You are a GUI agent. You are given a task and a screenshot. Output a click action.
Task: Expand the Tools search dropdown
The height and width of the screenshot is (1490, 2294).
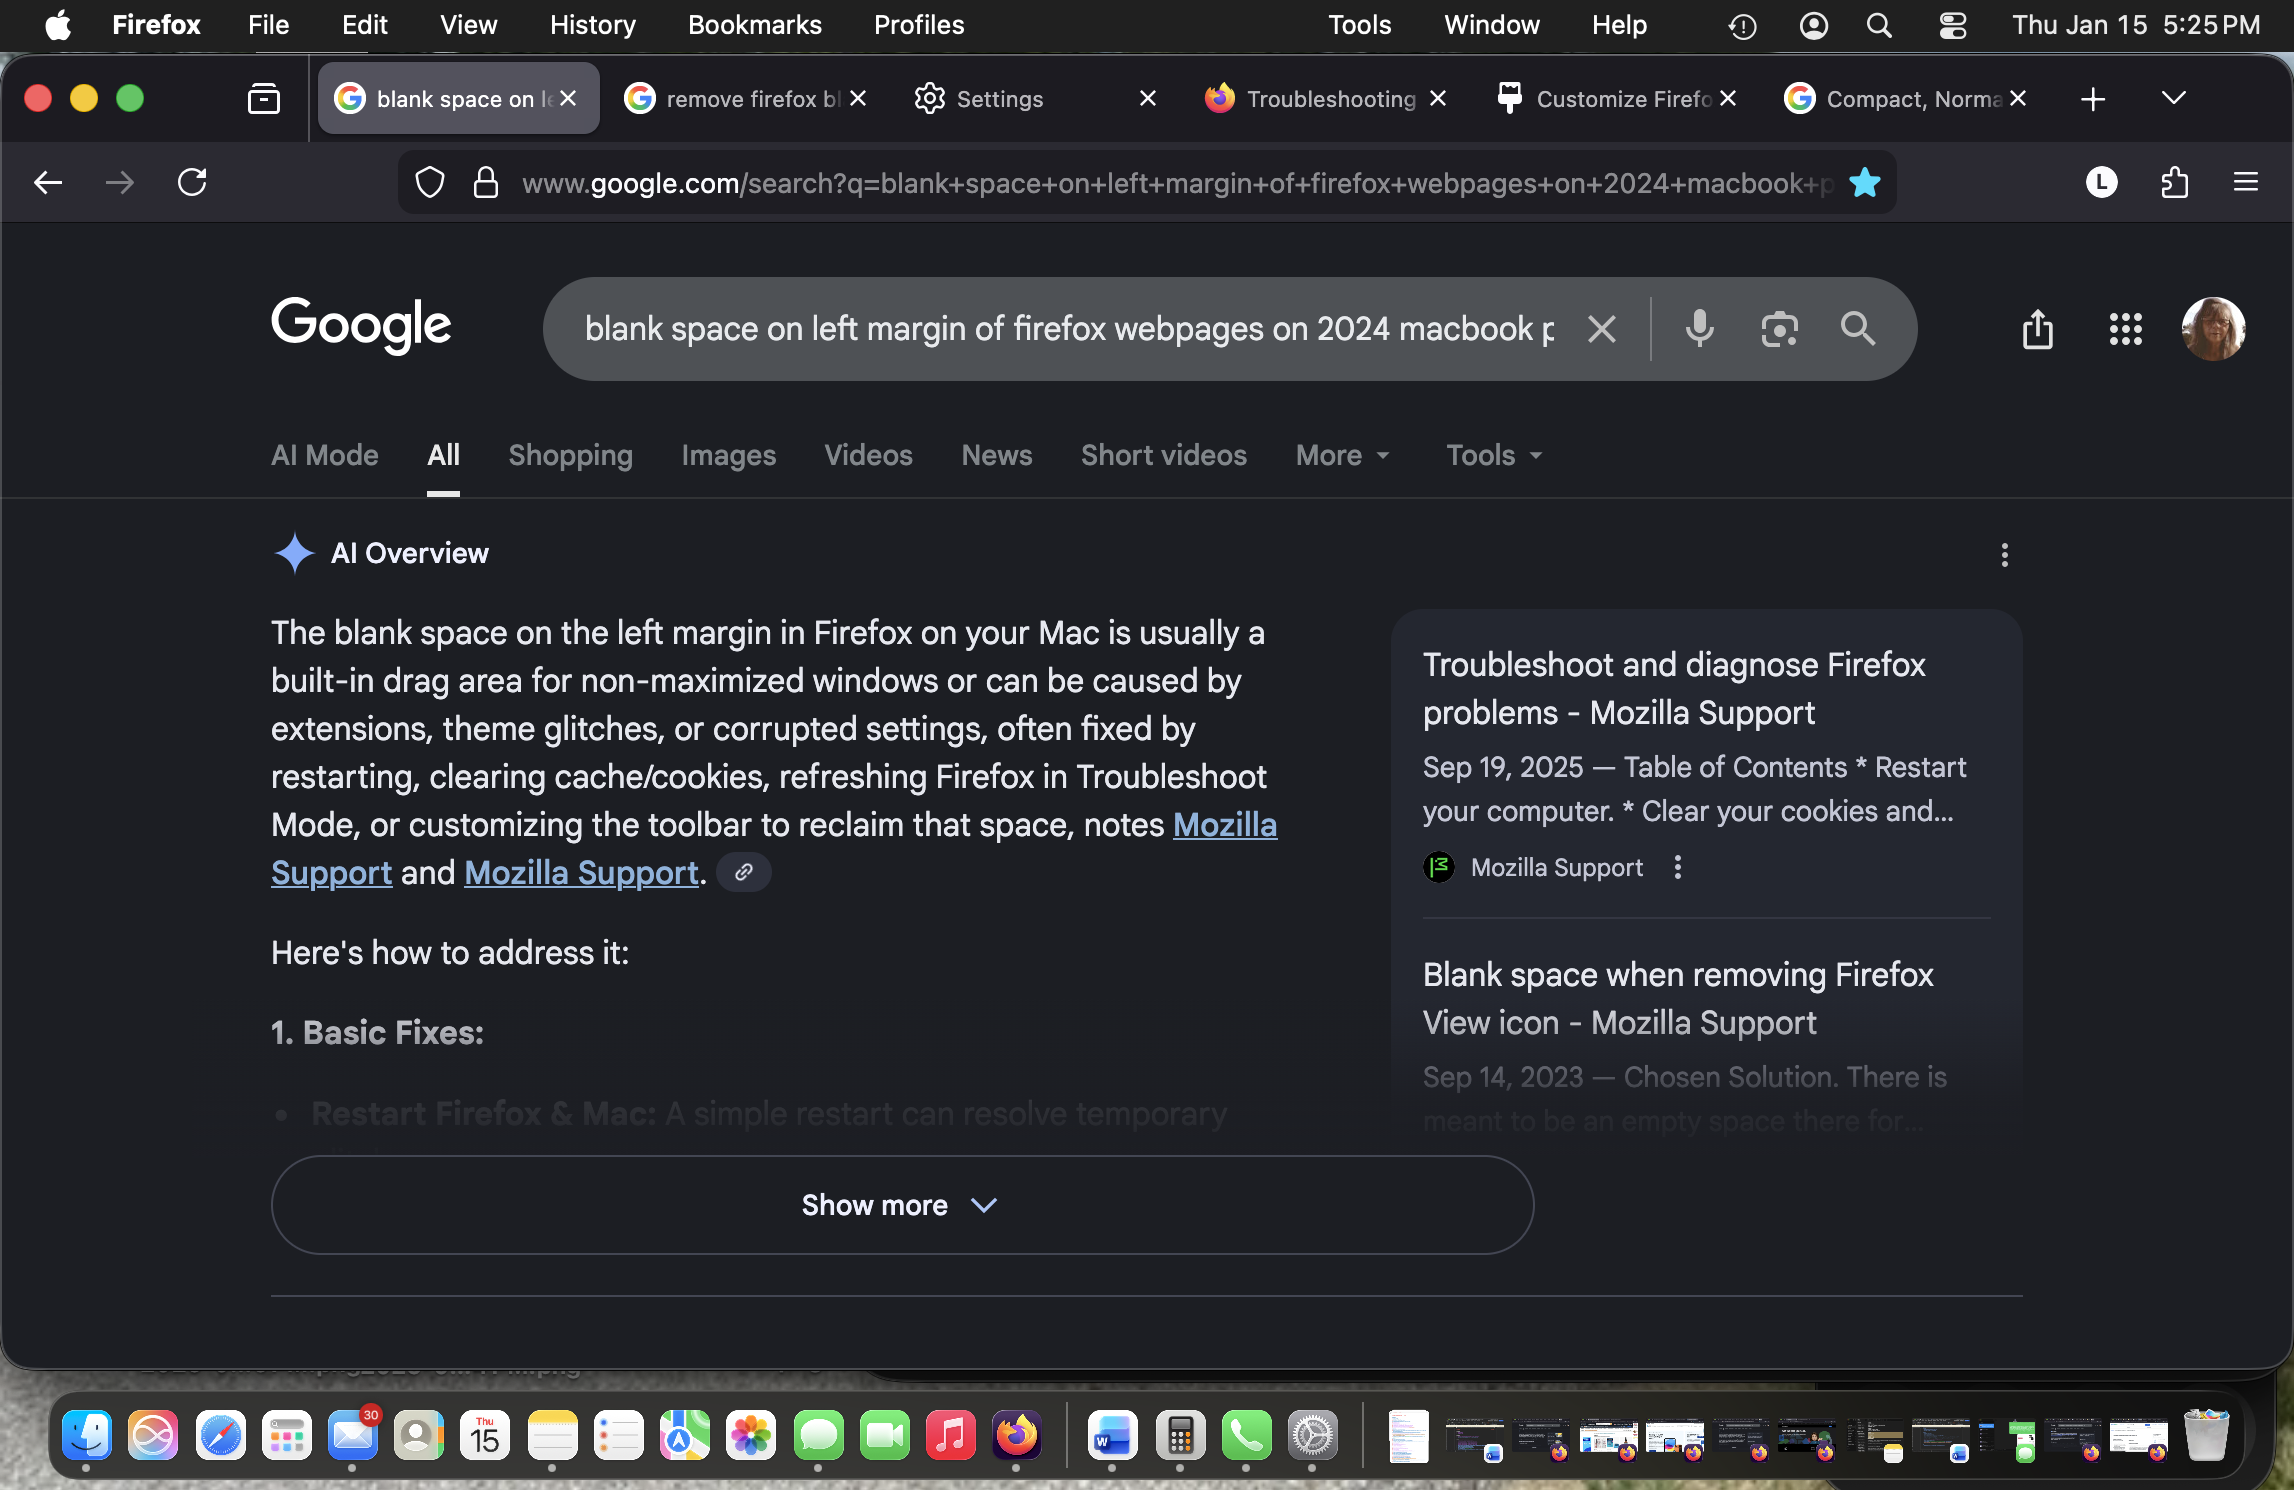click(1494, 455)
